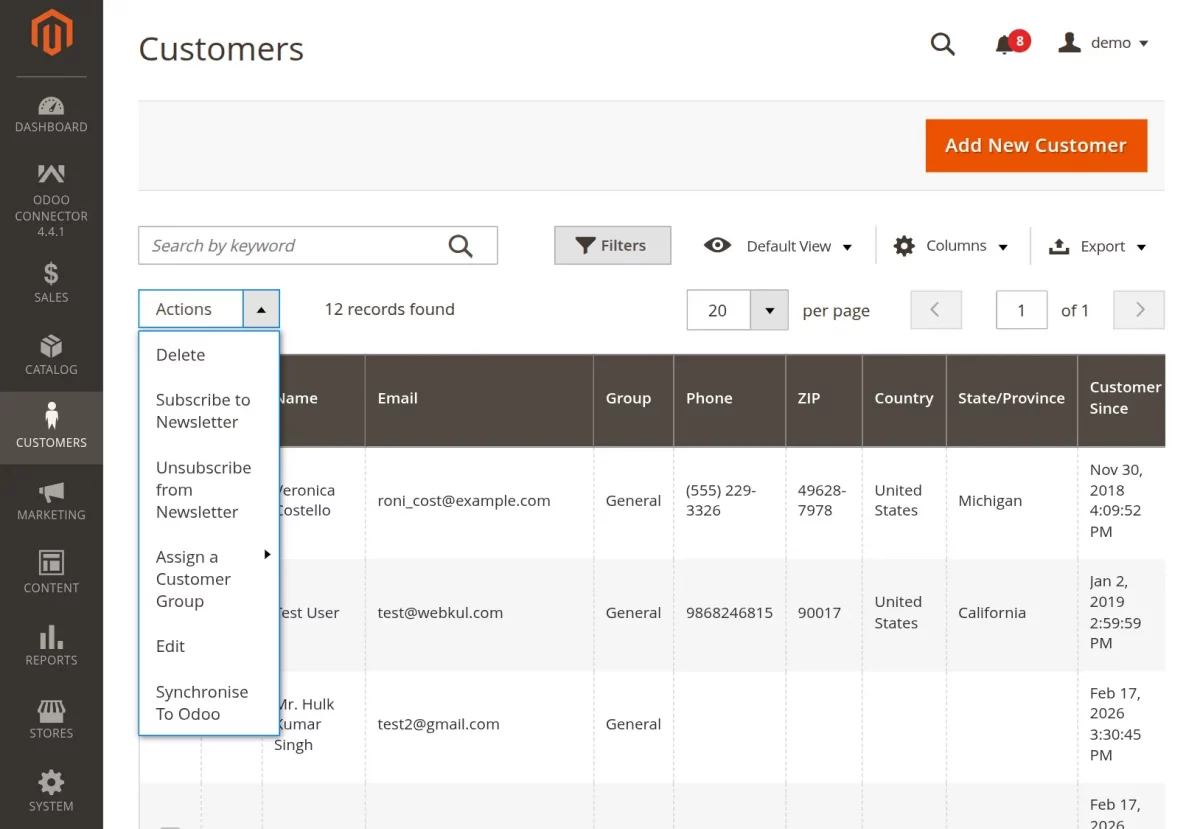Open the Content sidebar menu
This screenshot has height=829, width=1200.
51,572
